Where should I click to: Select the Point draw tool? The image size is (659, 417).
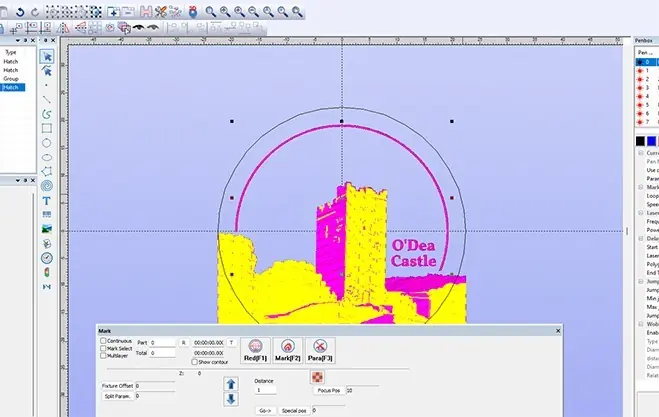tap(47, 85)
